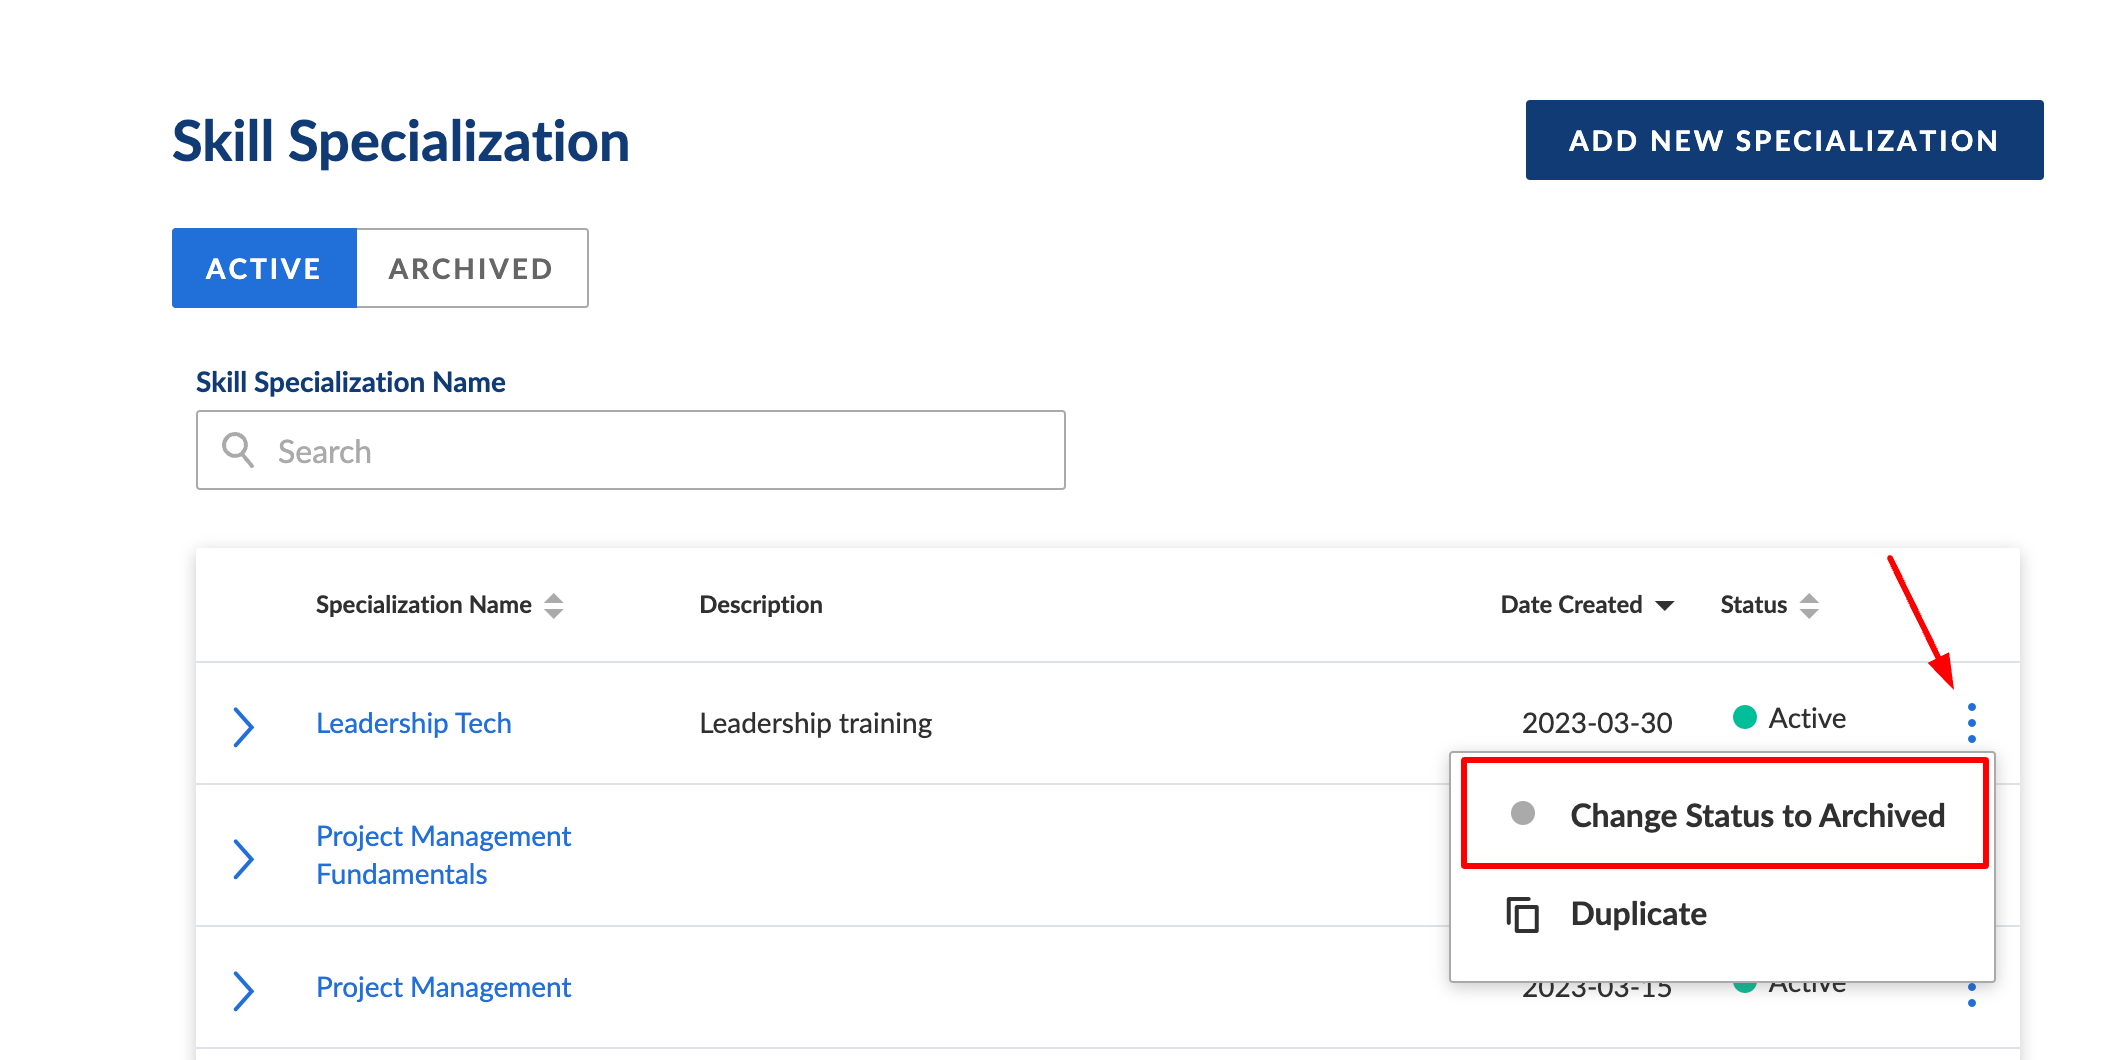
Task: Switch to the Archived tab
Action: pos(472,268)
